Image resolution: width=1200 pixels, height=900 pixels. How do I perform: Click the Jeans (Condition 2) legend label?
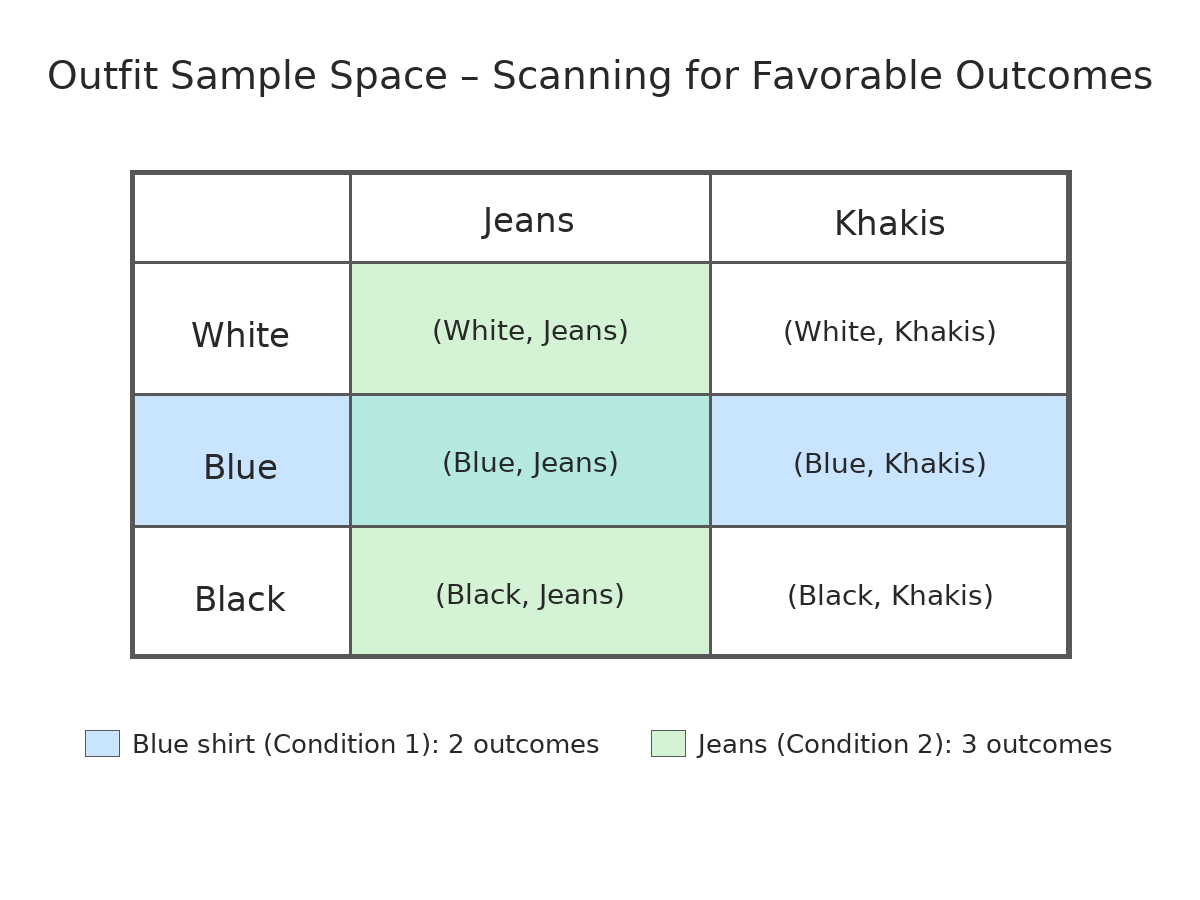(905, 745)
